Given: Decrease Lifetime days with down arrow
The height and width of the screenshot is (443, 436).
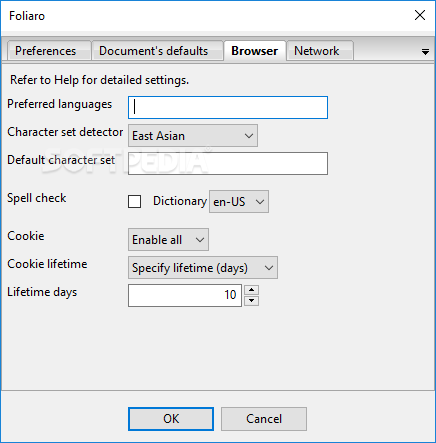Looking at the screenshot, I should [x=252, y=301].
